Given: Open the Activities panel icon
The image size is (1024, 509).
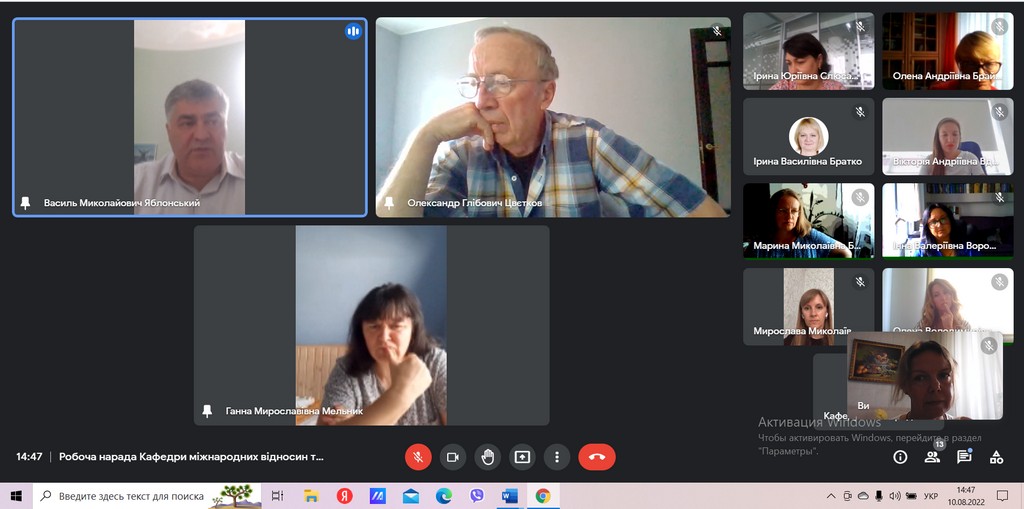Looking at the screenshot, I should [996, 457].
